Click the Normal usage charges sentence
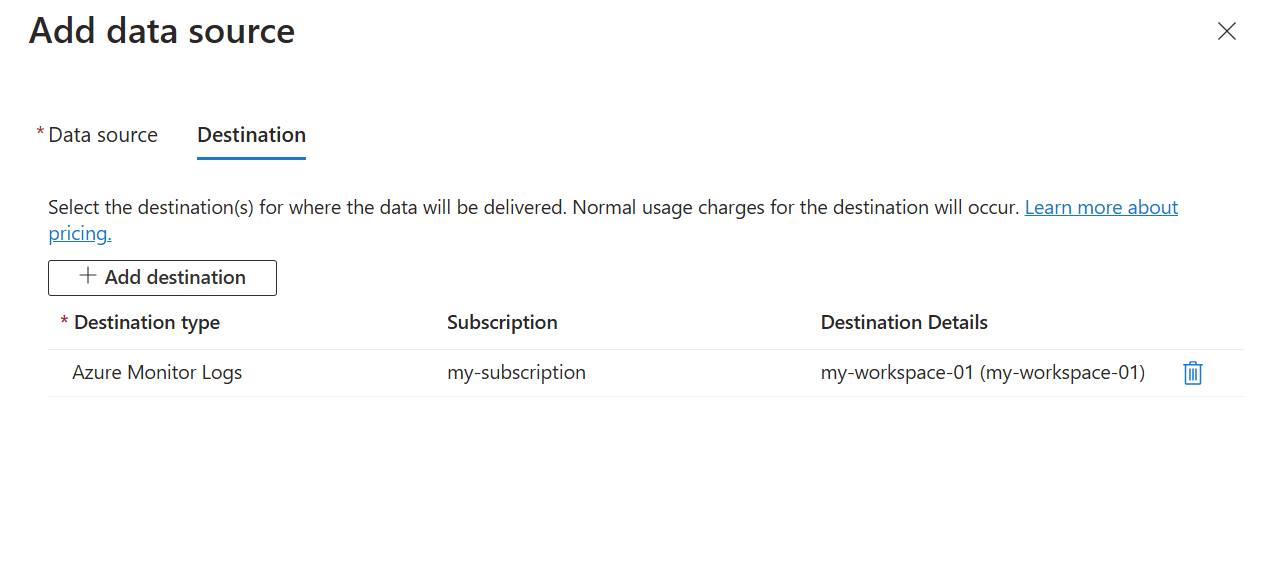This screenshot has height=577, width=1278. (x=796, y=208)
